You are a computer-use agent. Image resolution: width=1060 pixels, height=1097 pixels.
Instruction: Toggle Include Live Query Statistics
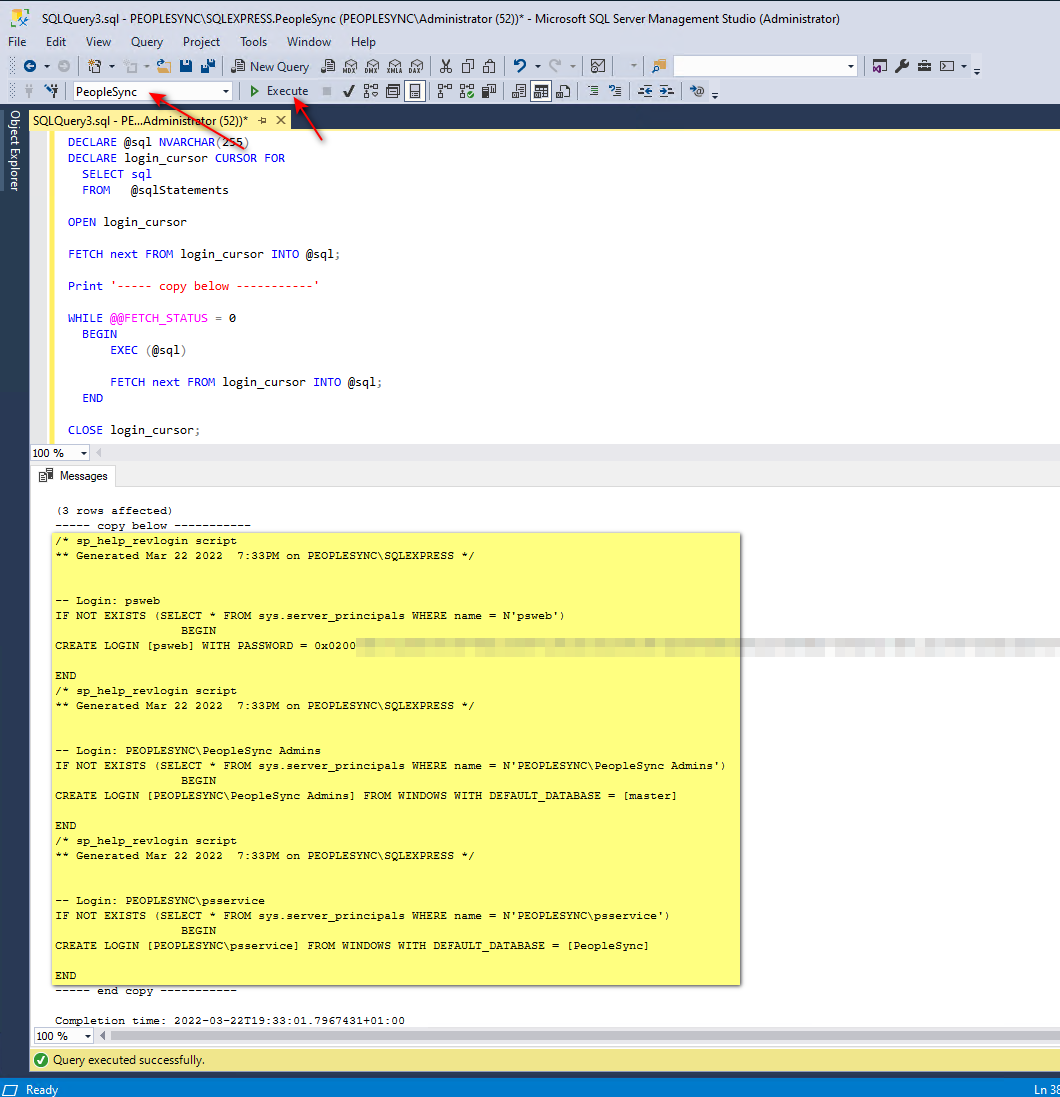(x=467, y=91)
